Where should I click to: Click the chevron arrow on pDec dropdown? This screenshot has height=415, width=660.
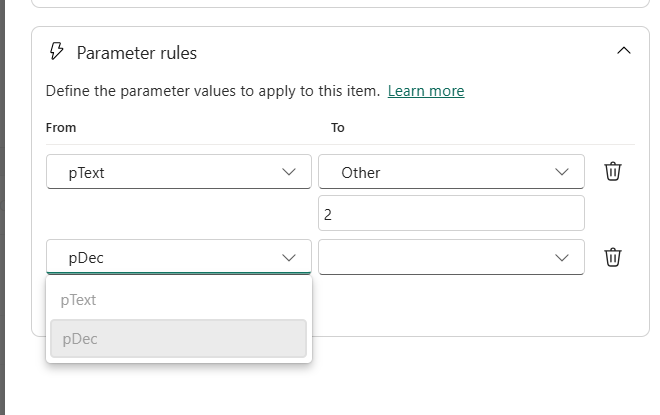pyautogui.click(x=289, y=257)
